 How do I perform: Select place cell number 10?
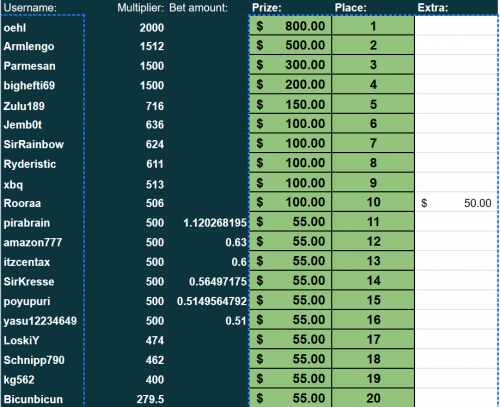click(373, 202)
